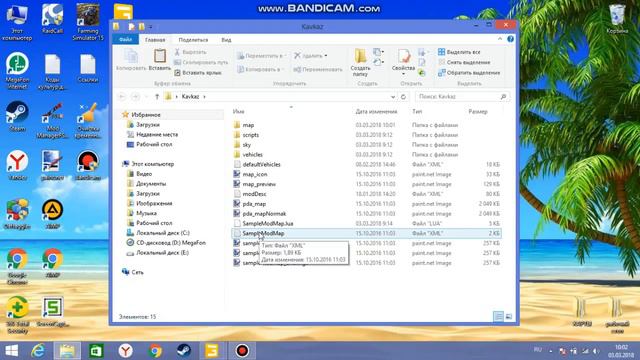The width and height of the screenshot is (640, 360).
Task: Click the Свойства icon in the ribbon
Action: 403,56
